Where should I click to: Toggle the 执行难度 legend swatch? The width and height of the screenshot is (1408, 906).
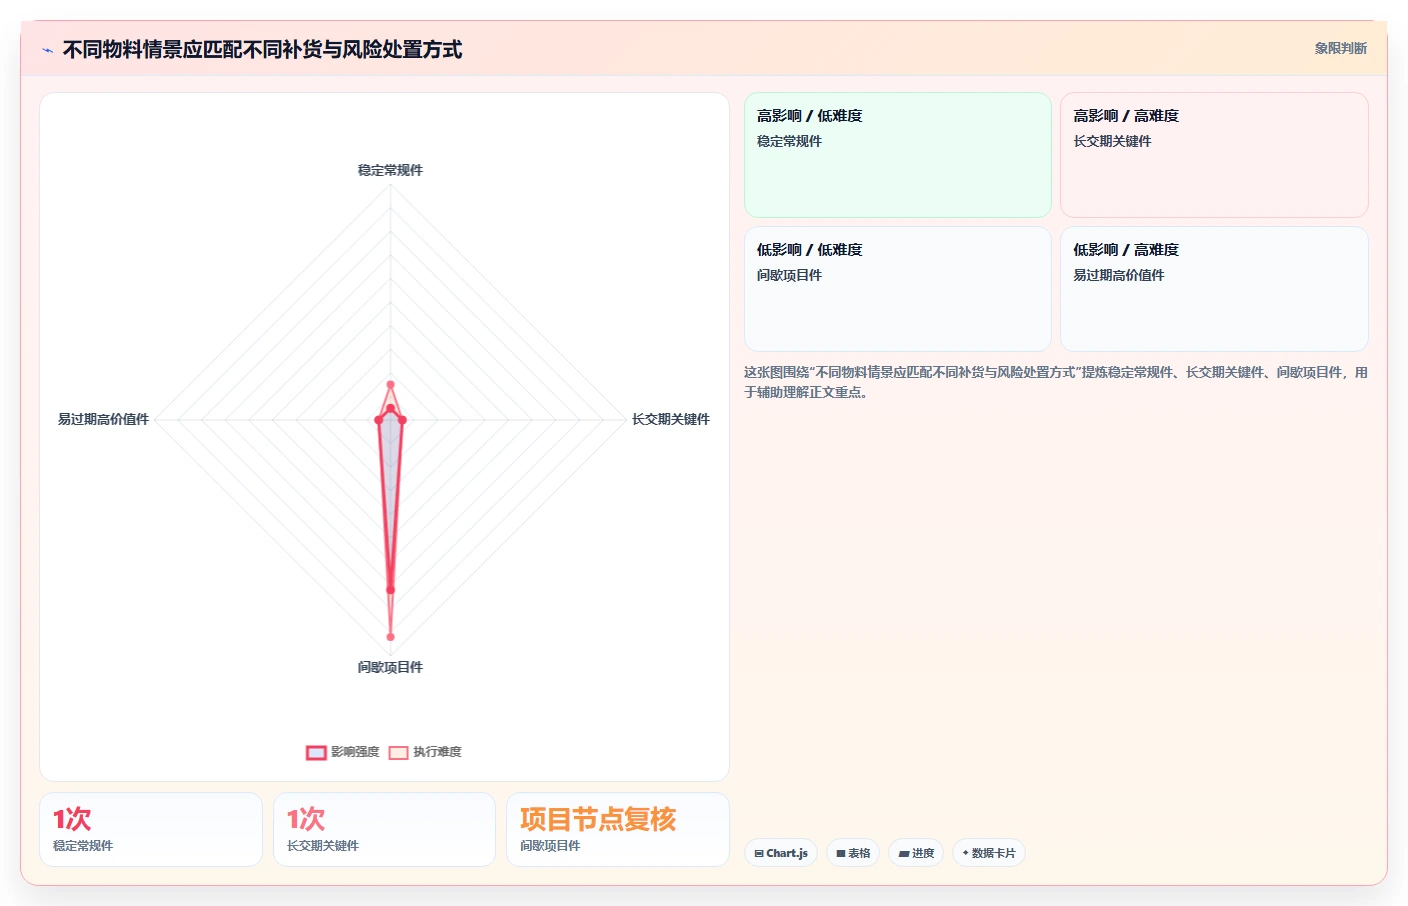click(398, 752)
